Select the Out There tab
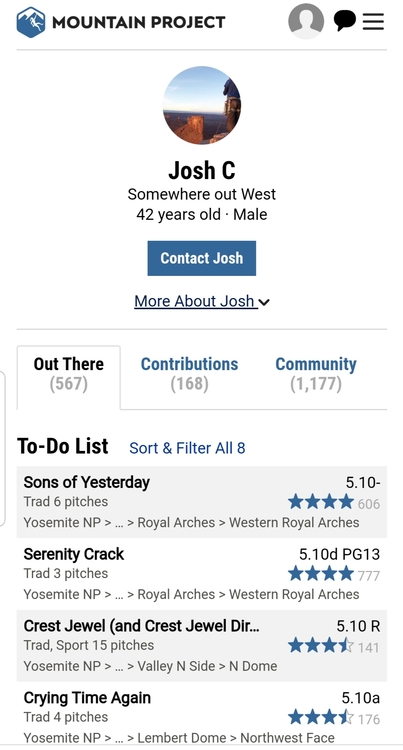 [x=69, y=374]
